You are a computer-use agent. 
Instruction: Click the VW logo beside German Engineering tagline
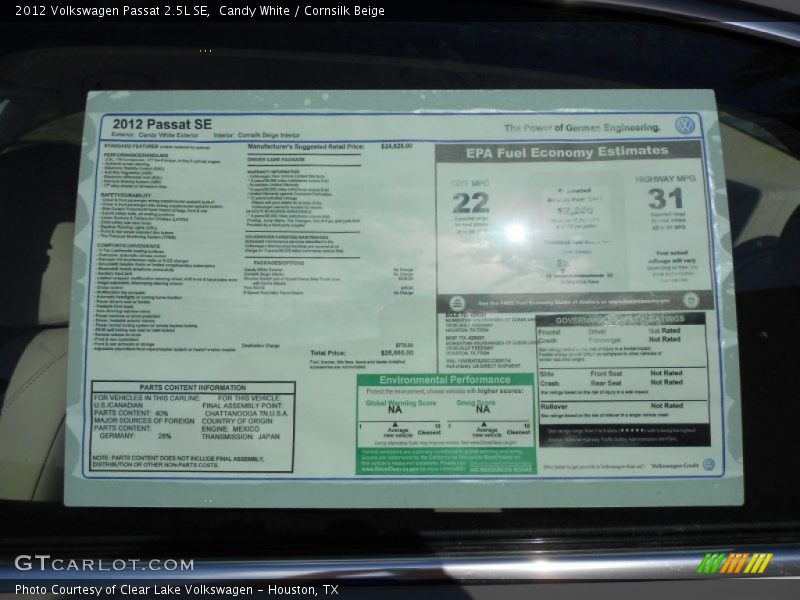tap(685, 125)
